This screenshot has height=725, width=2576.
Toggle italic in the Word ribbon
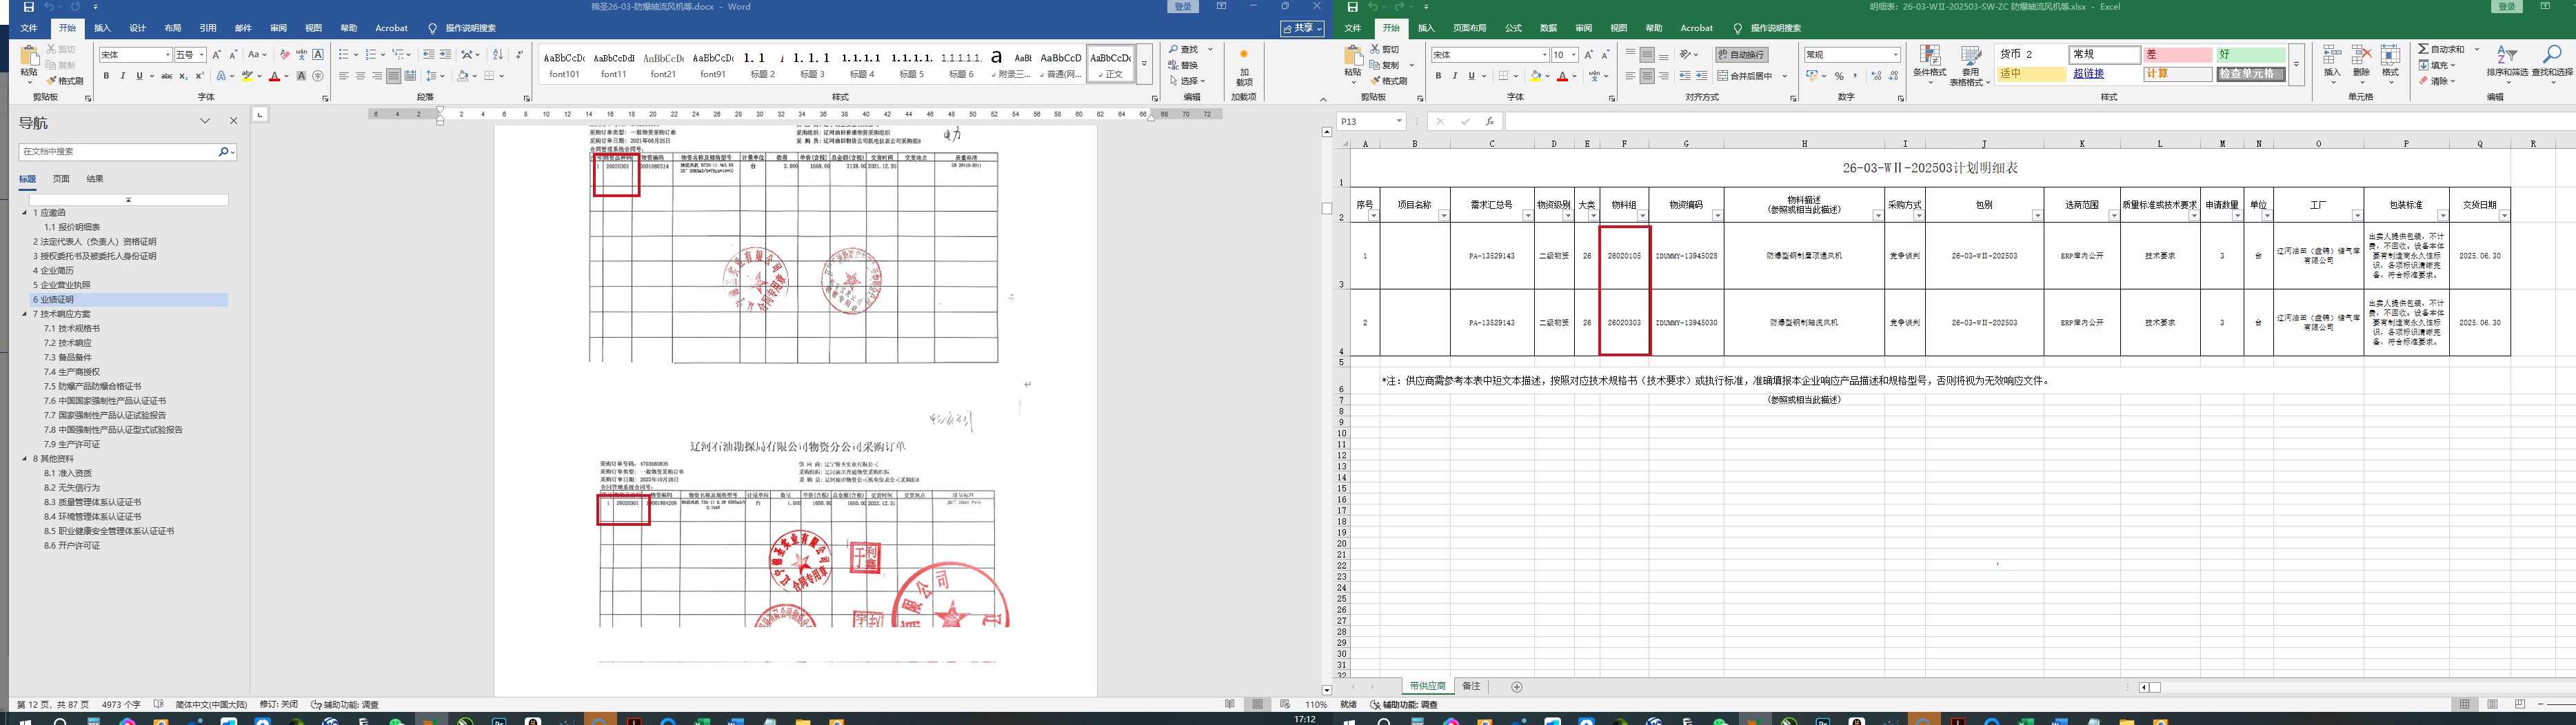click(x=122, y=76)
